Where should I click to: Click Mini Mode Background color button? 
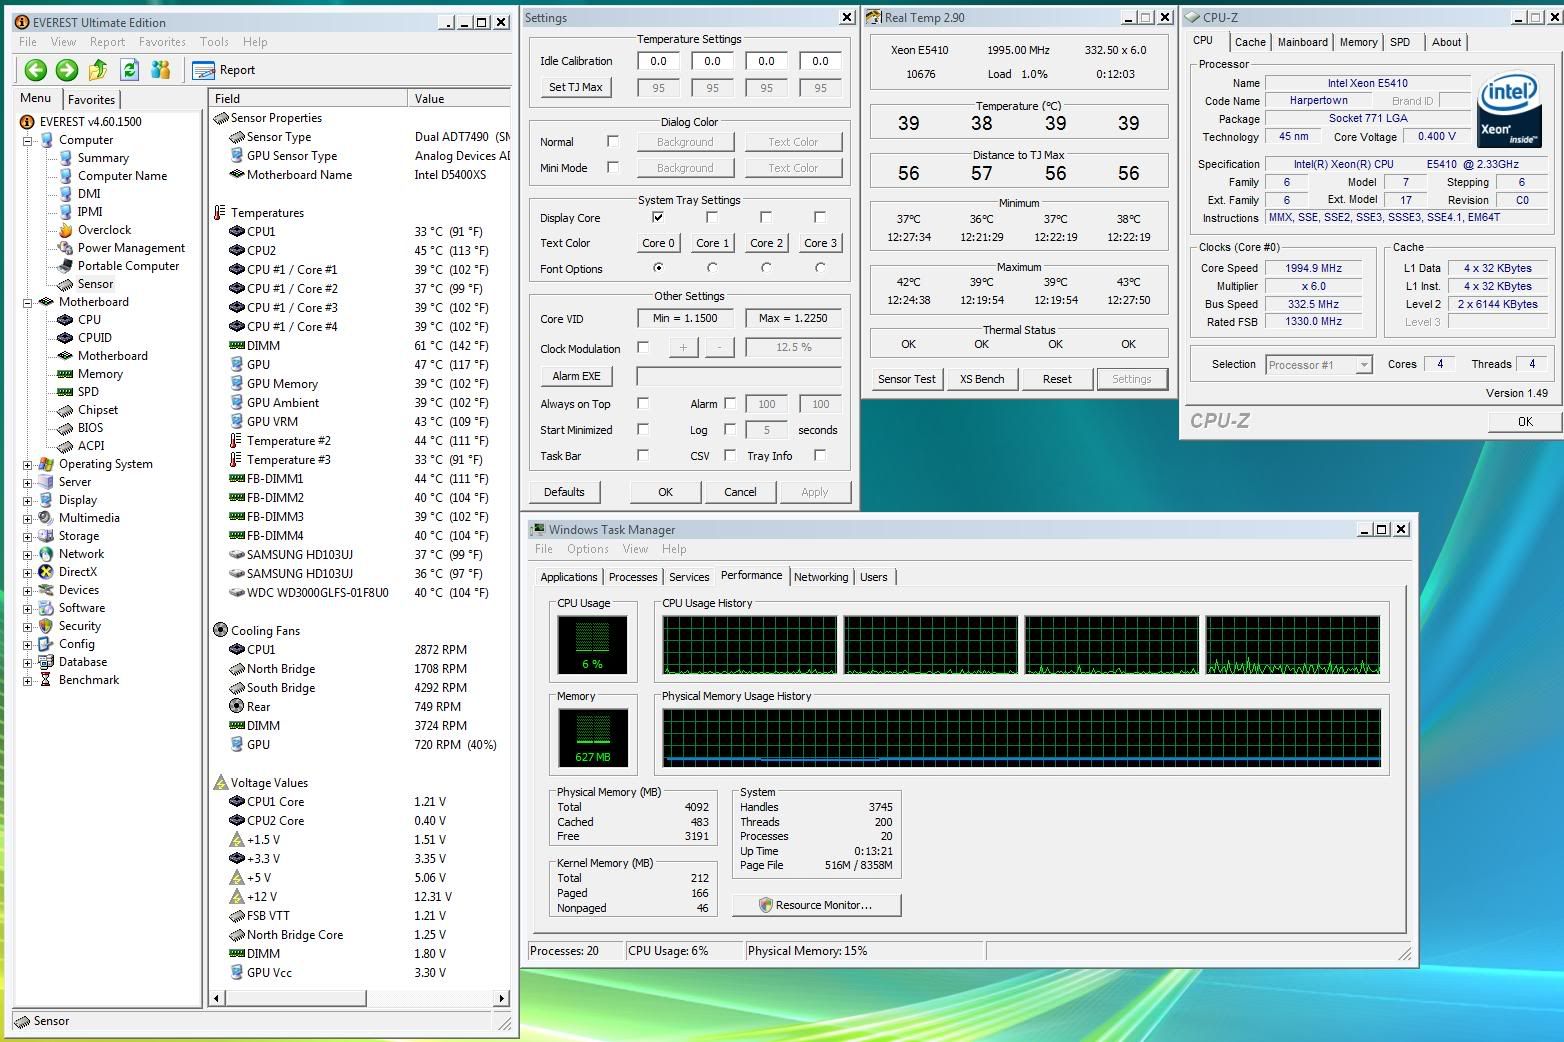pyautogui.click(x=685, y=168)
